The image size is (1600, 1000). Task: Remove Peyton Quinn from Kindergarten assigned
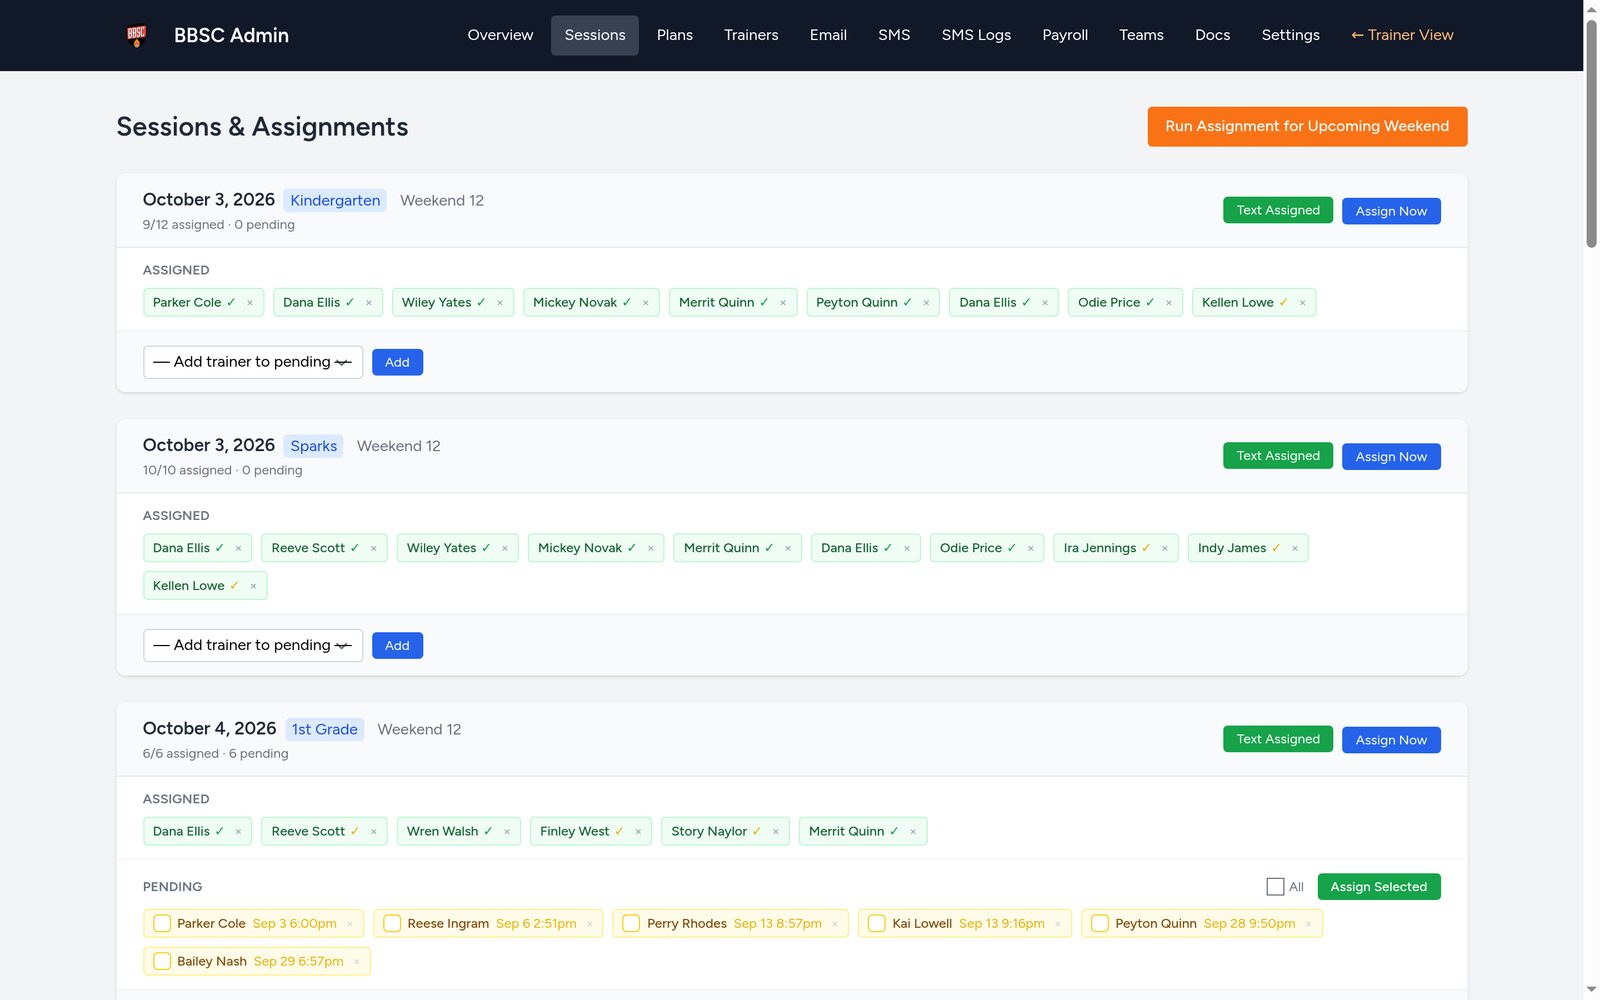pyautogui.click(x=926, y=303)
